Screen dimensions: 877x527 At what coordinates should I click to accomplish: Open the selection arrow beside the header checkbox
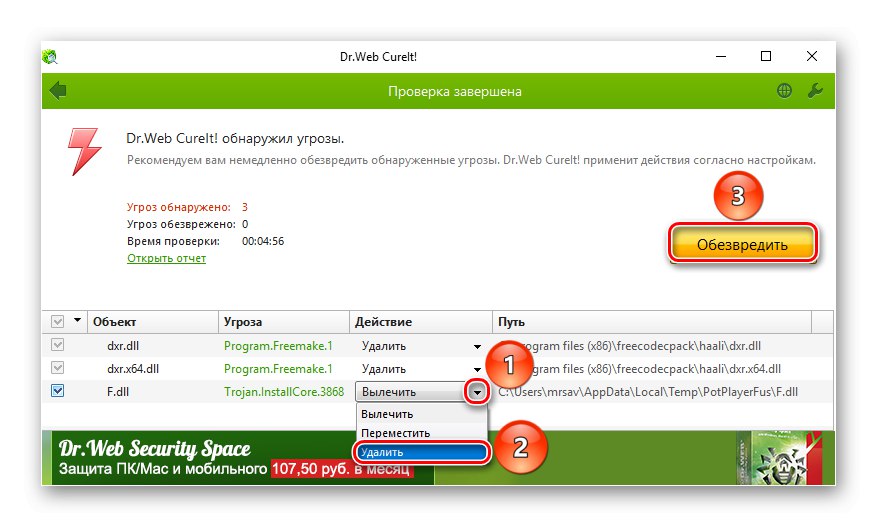(77, 321)
